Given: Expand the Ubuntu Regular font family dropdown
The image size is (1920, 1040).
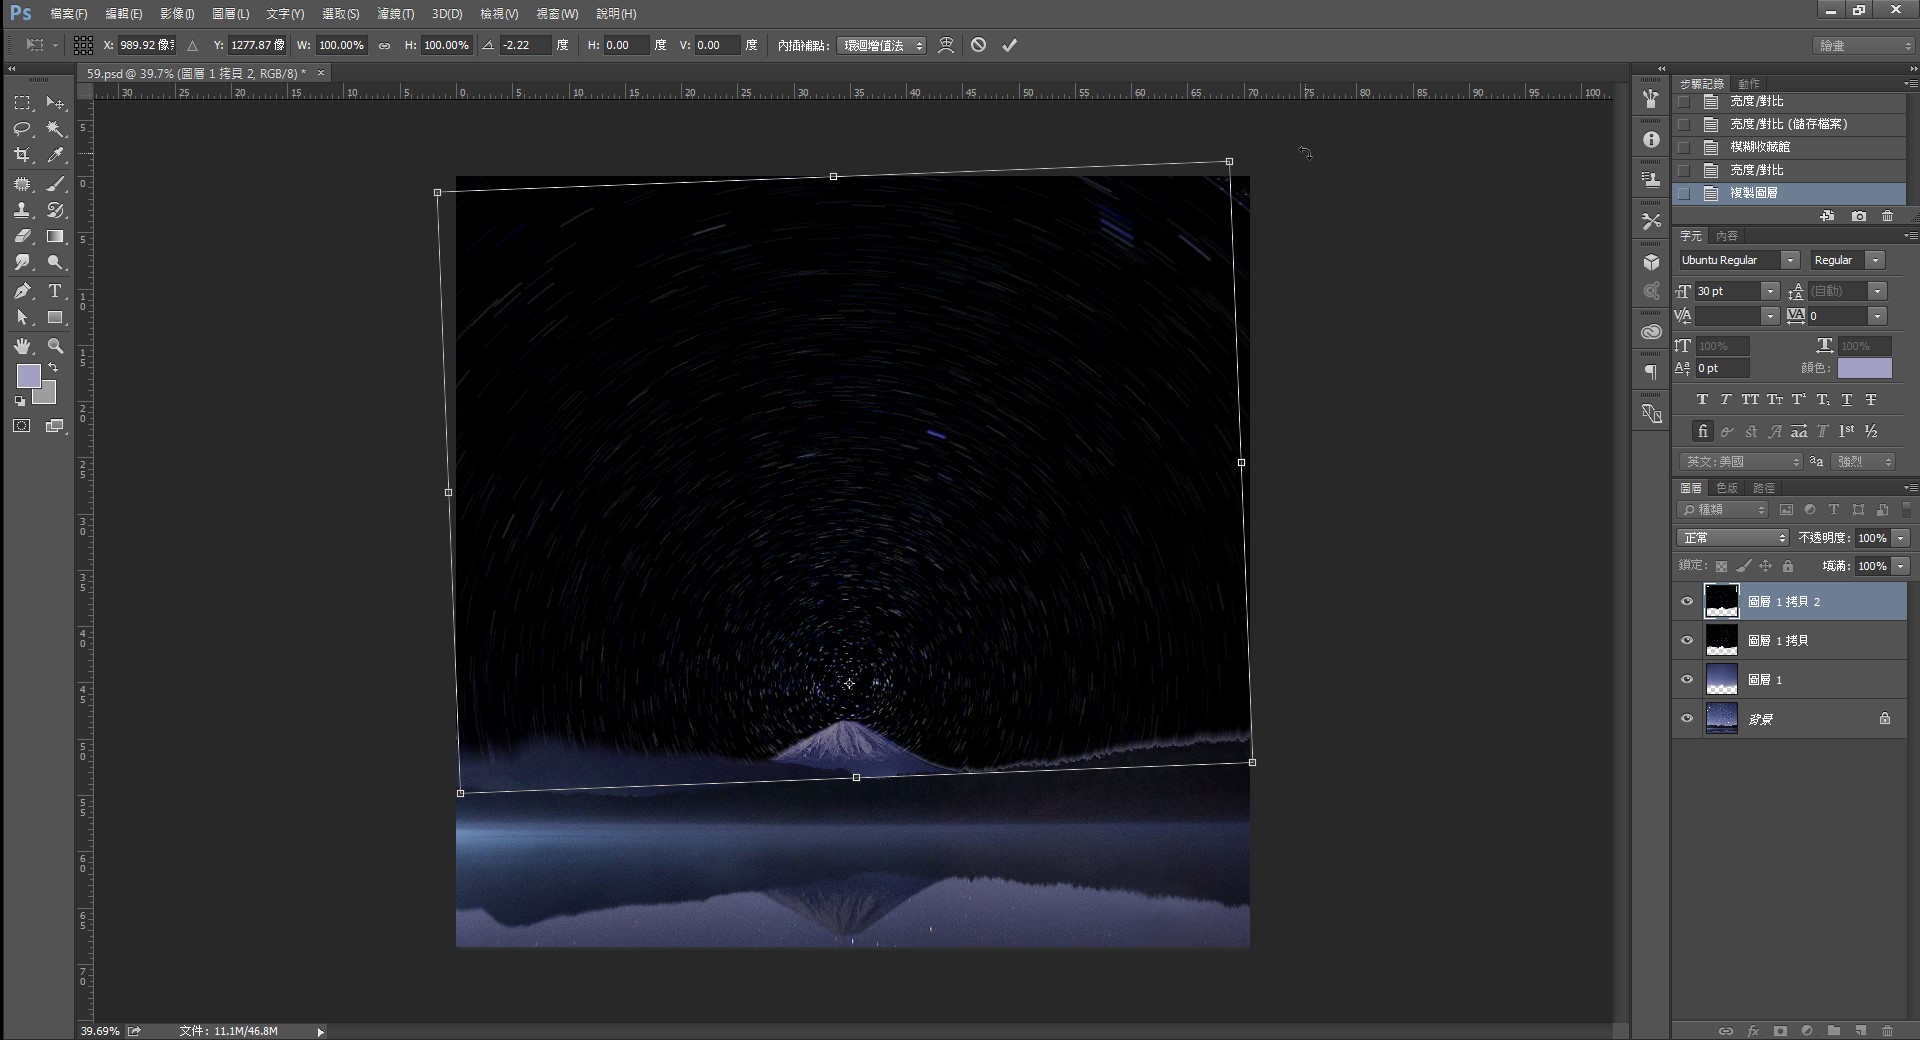Looking at the screenshot, I should [x=1790, y=260].
